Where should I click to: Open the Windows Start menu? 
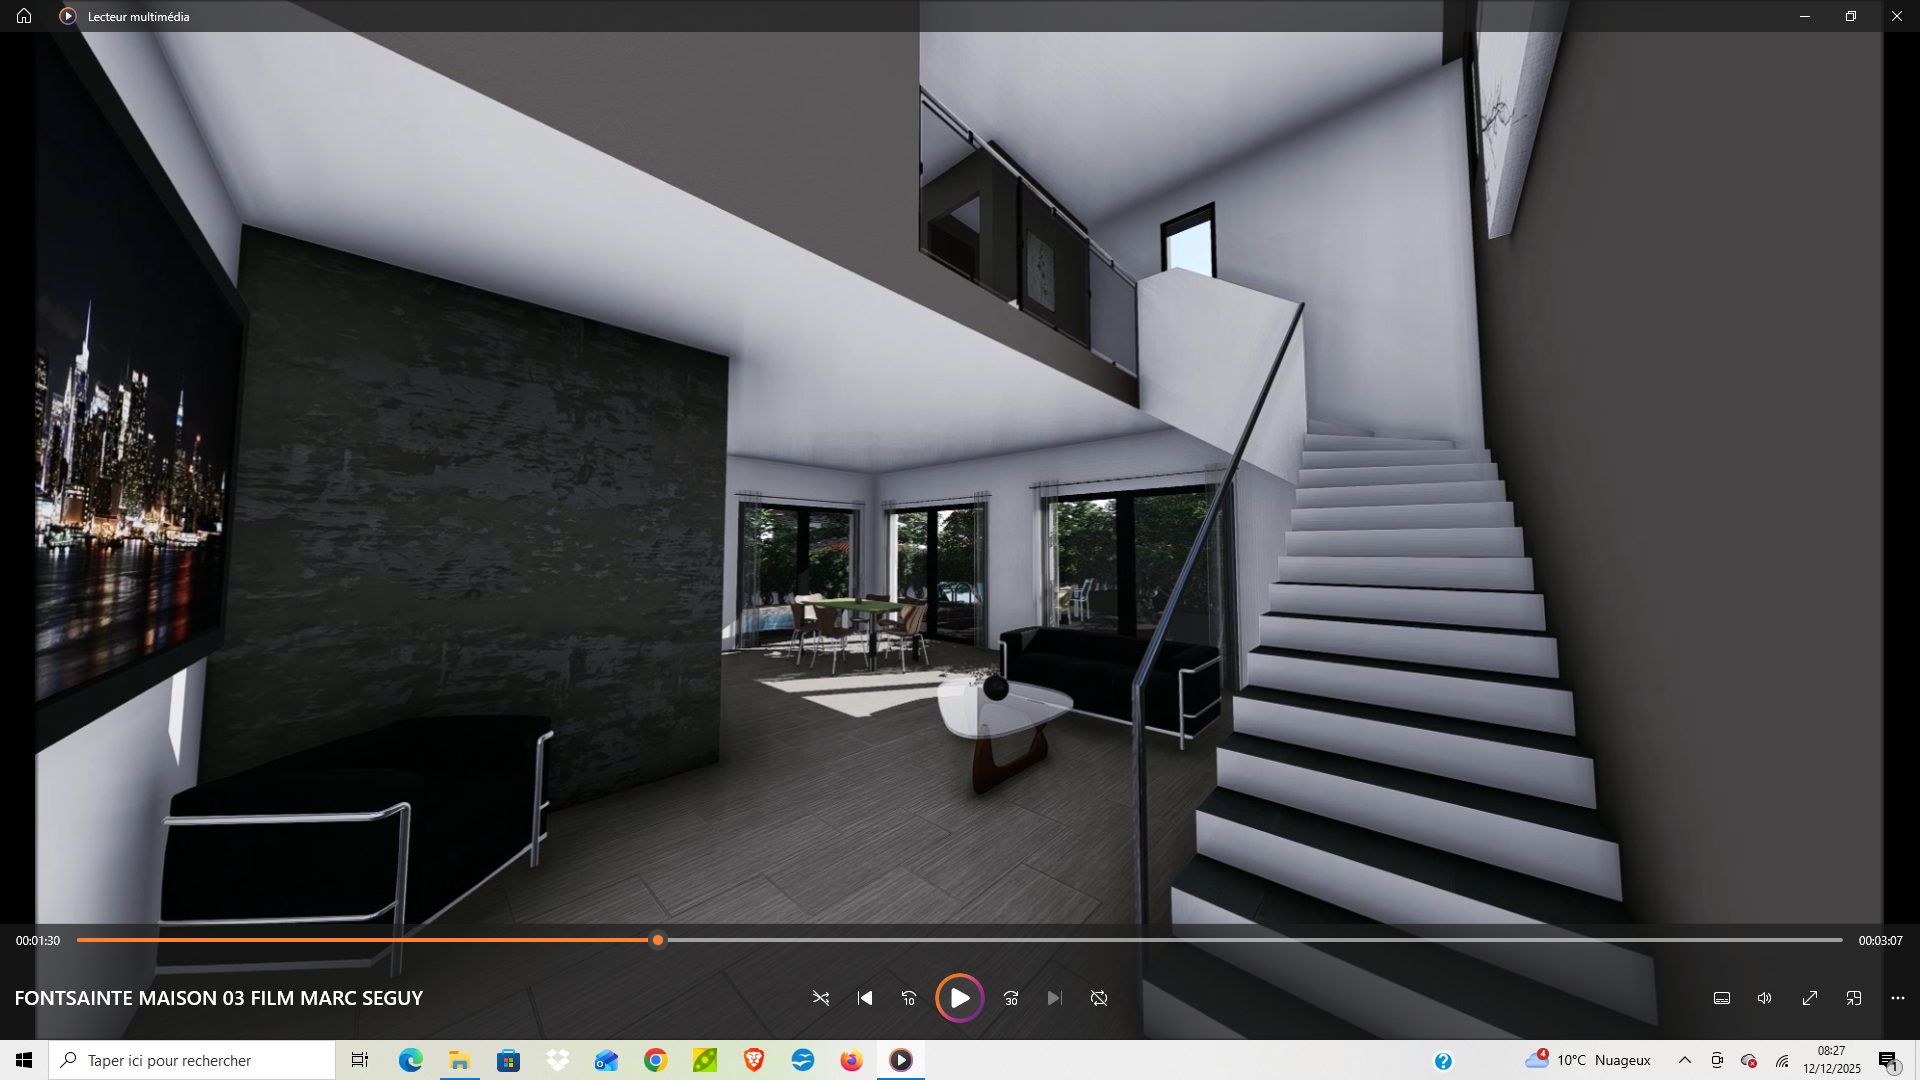pyautogui.click(x=24, y=1060)
